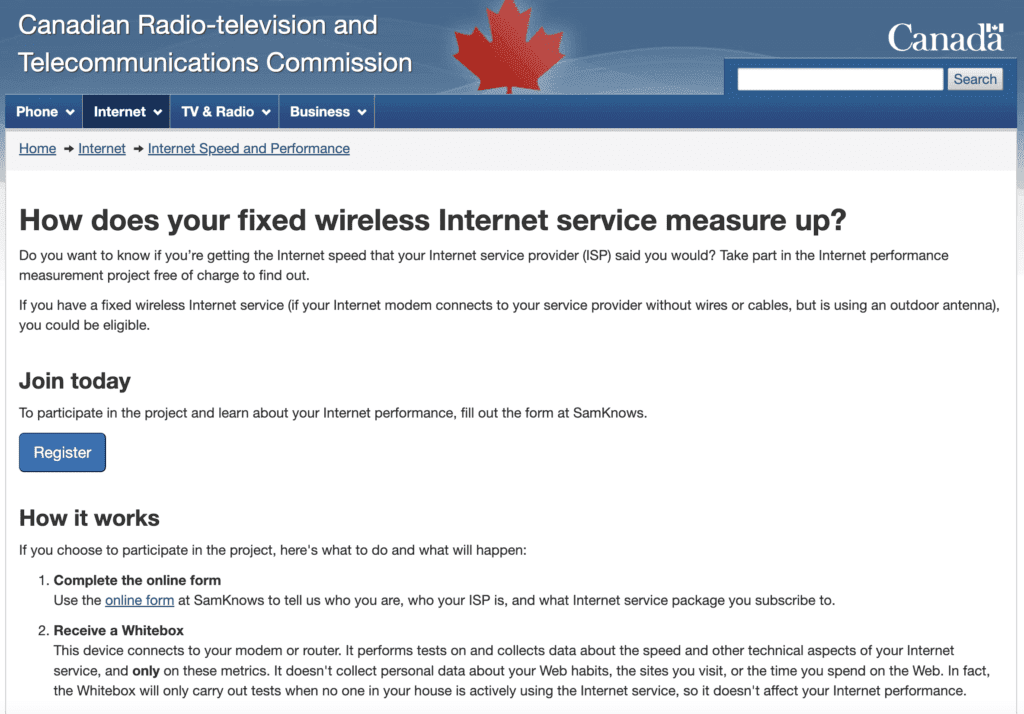Click the Canadian flag symbol above wordmark
Viewport: 1024px width, 714px height.
pos(995,28)
